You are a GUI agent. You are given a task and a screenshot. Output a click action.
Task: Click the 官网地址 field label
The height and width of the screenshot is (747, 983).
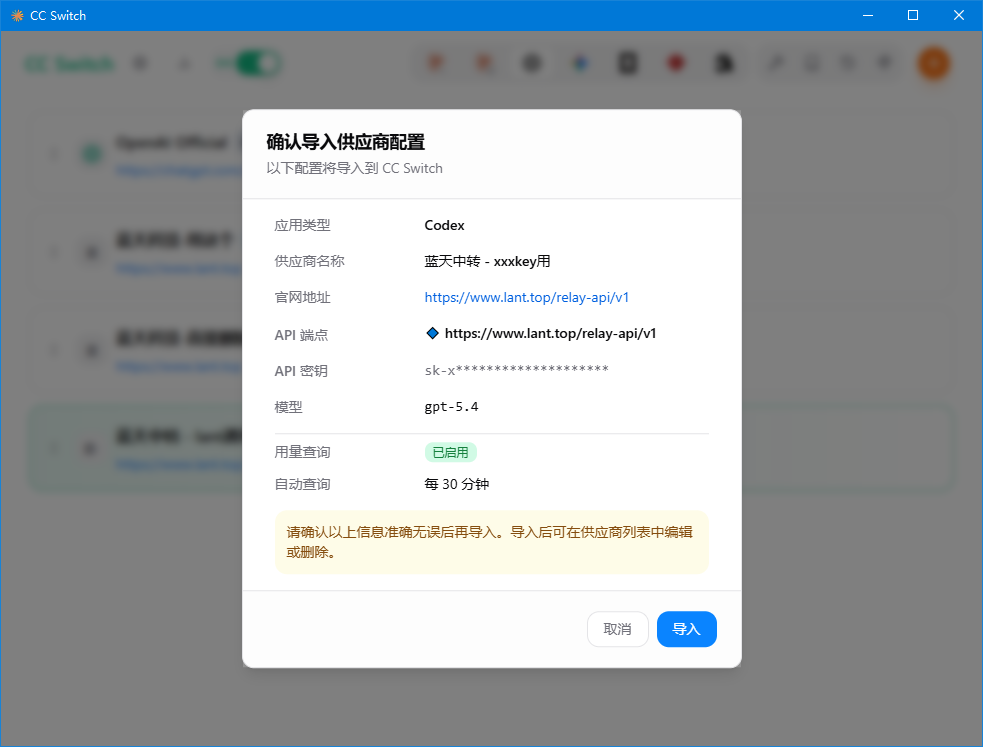(x=302, y=297)
